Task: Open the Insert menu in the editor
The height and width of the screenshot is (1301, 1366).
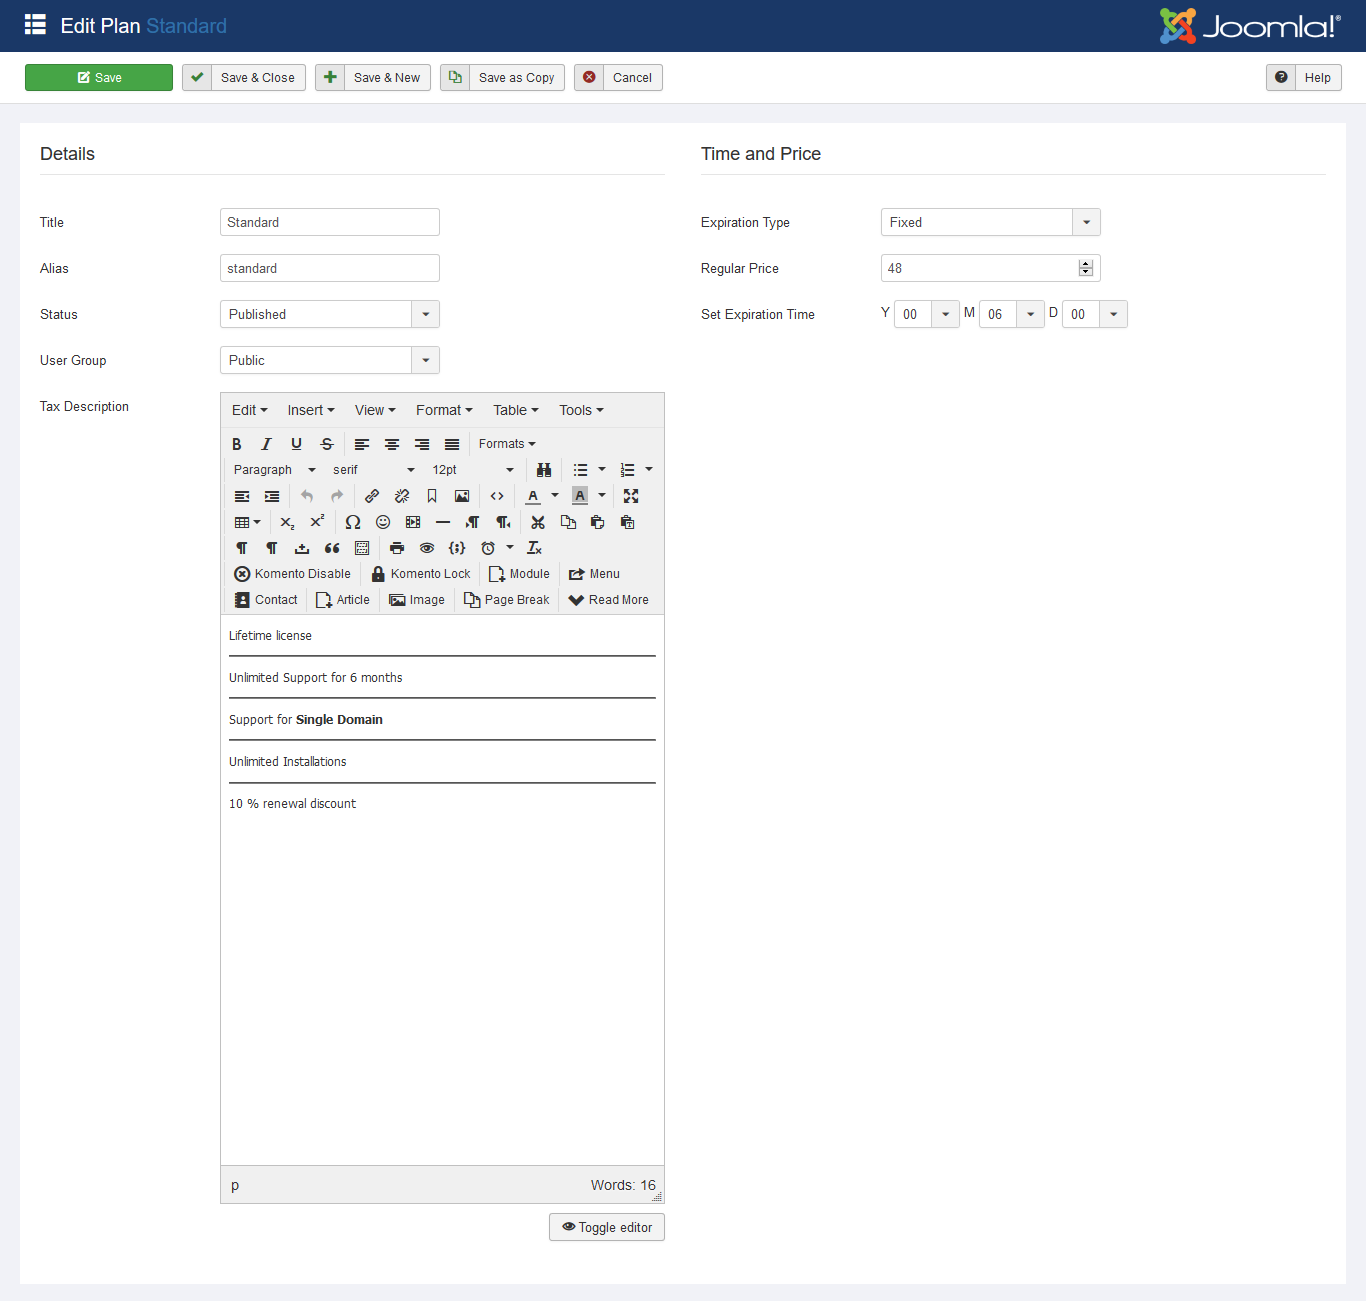Action: pyautogui.click(x=310, y=410)
